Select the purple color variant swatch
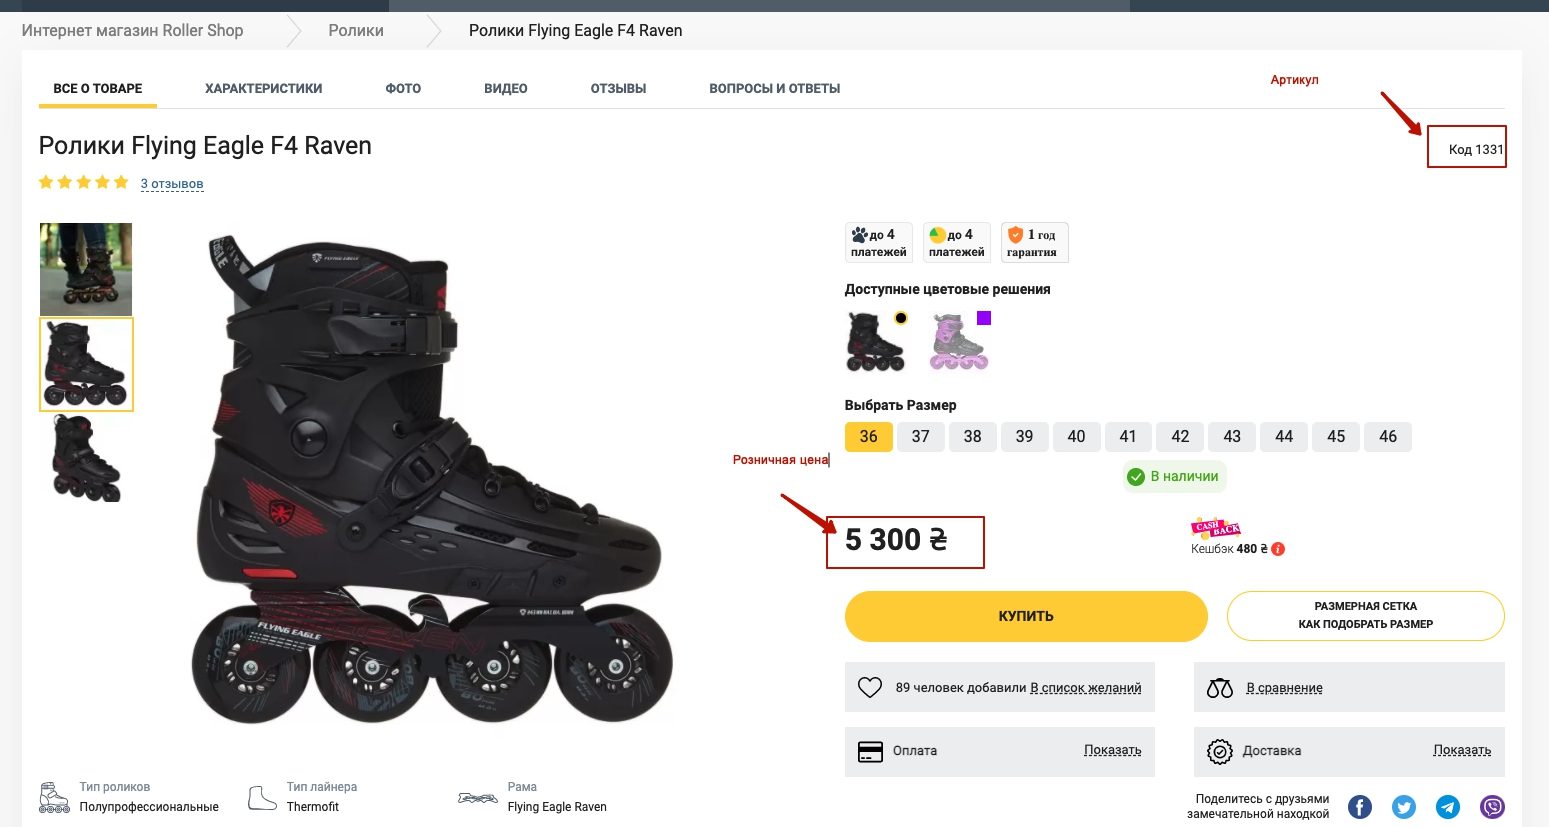Viewport: 1549px width, 827px height. click(x=958, y=342)
